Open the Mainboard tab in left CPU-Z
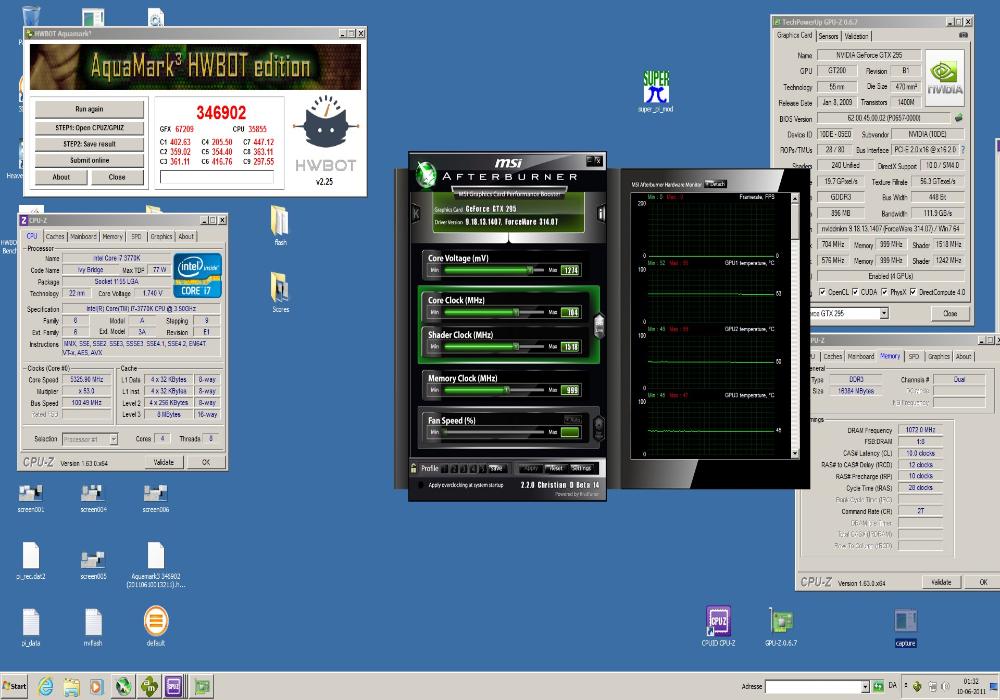Screen dimensions: 1000x700 pyautogui.click(x=83, y=237)
